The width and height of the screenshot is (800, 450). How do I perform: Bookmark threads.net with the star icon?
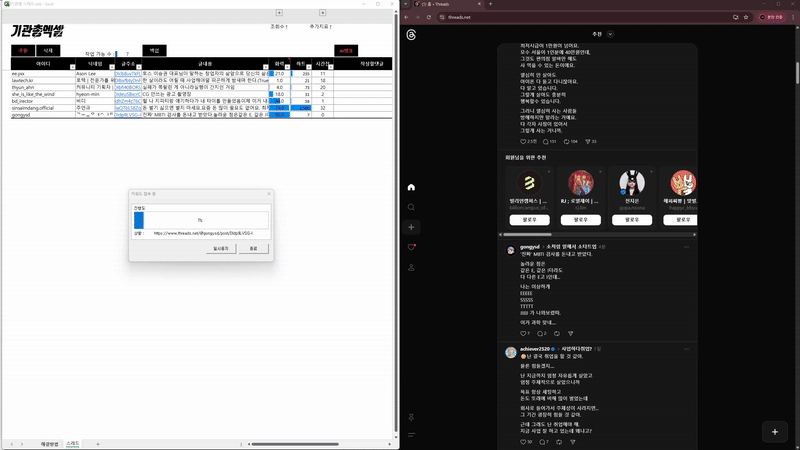pos(745,17)
